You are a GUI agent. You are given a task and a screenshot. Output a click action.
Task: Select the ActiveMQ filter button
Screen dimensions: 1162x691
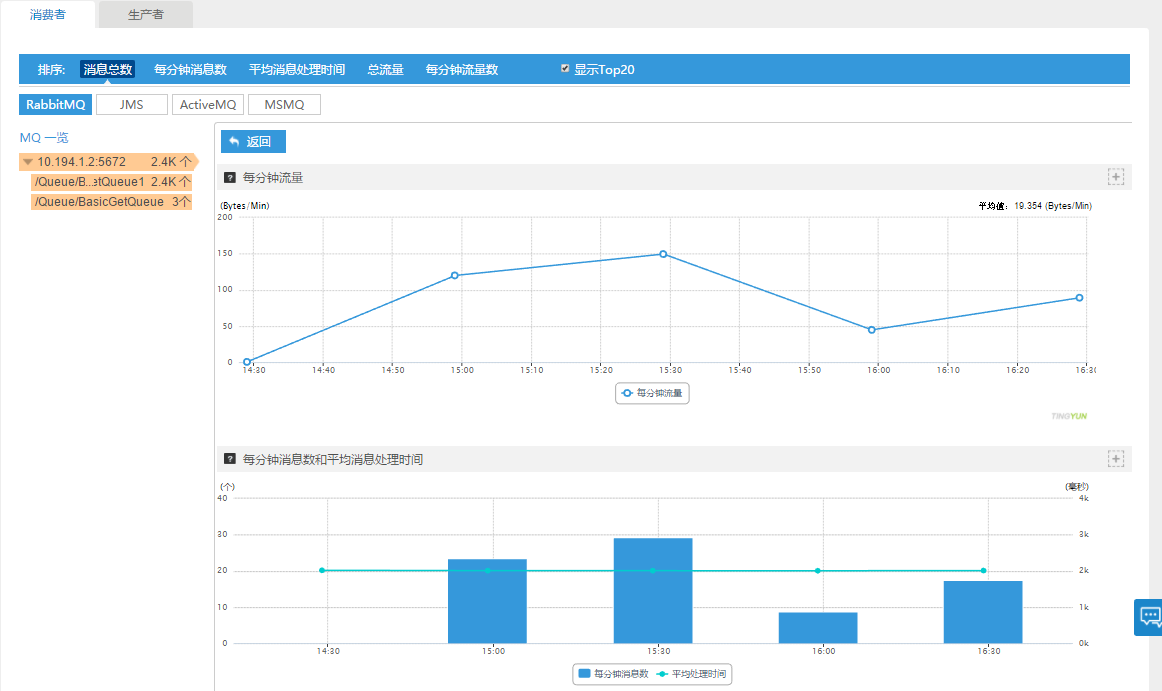coord(208,105)
